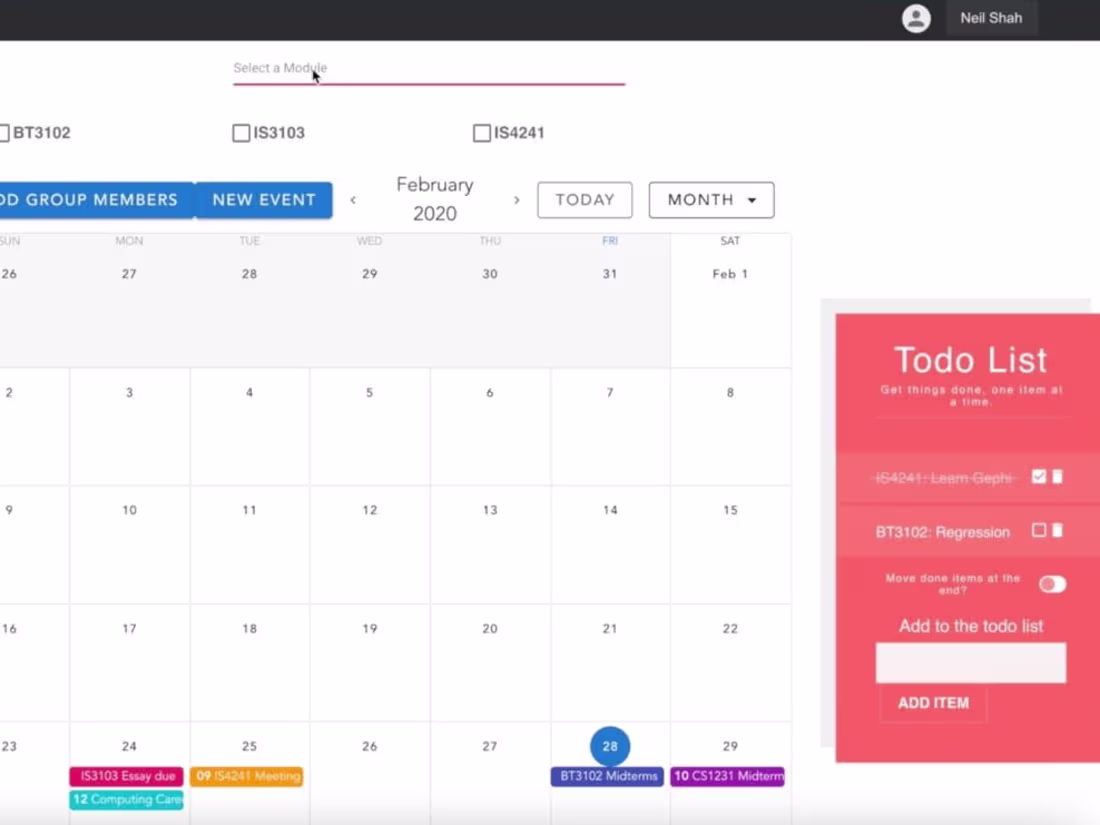Open the user profile avatar icon
Viewport: 1100px width, 825px height.
916,18
